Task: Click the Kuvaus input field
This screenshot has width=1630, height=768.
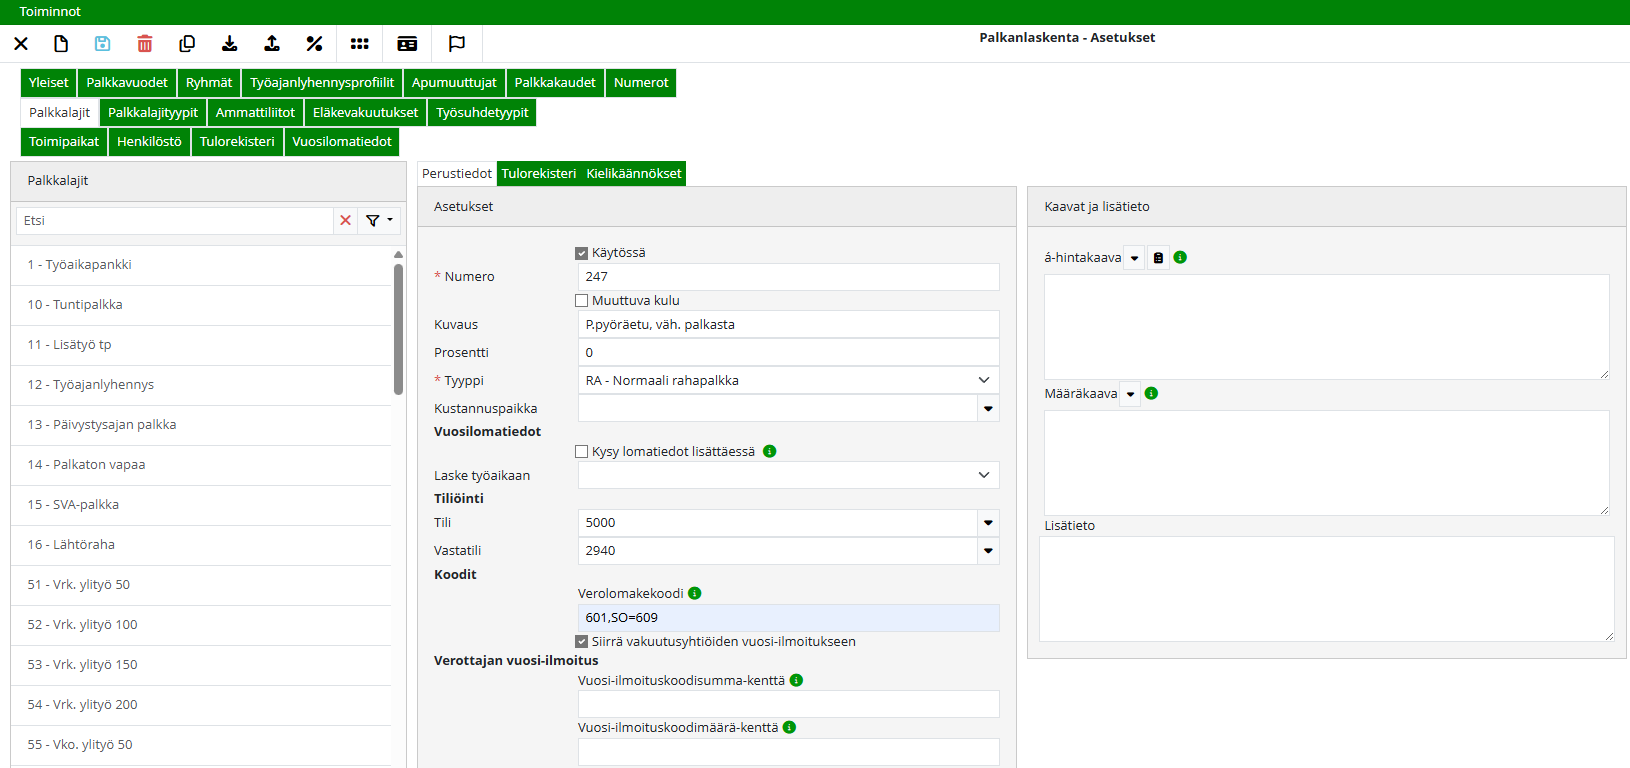Action: 788,324
